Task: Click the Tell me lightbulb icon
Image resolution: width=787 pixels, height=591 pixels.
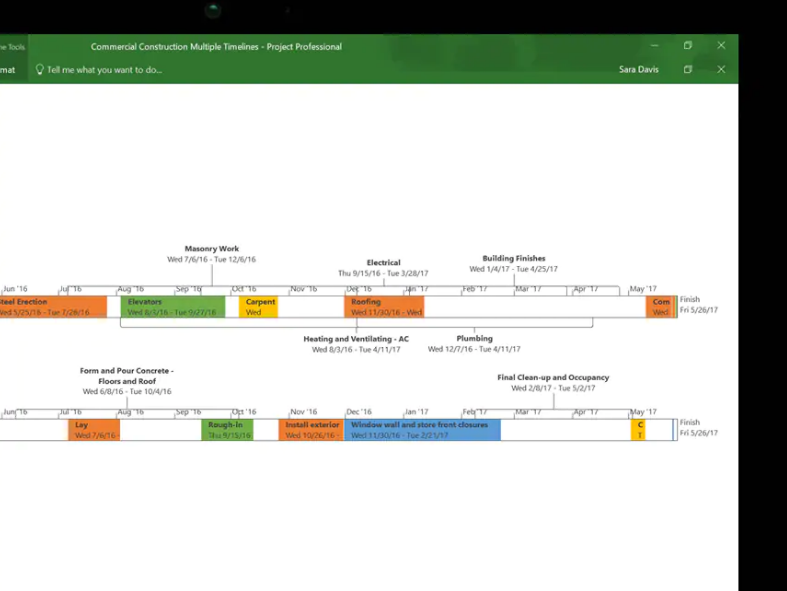Action: (x=40, y=70)
